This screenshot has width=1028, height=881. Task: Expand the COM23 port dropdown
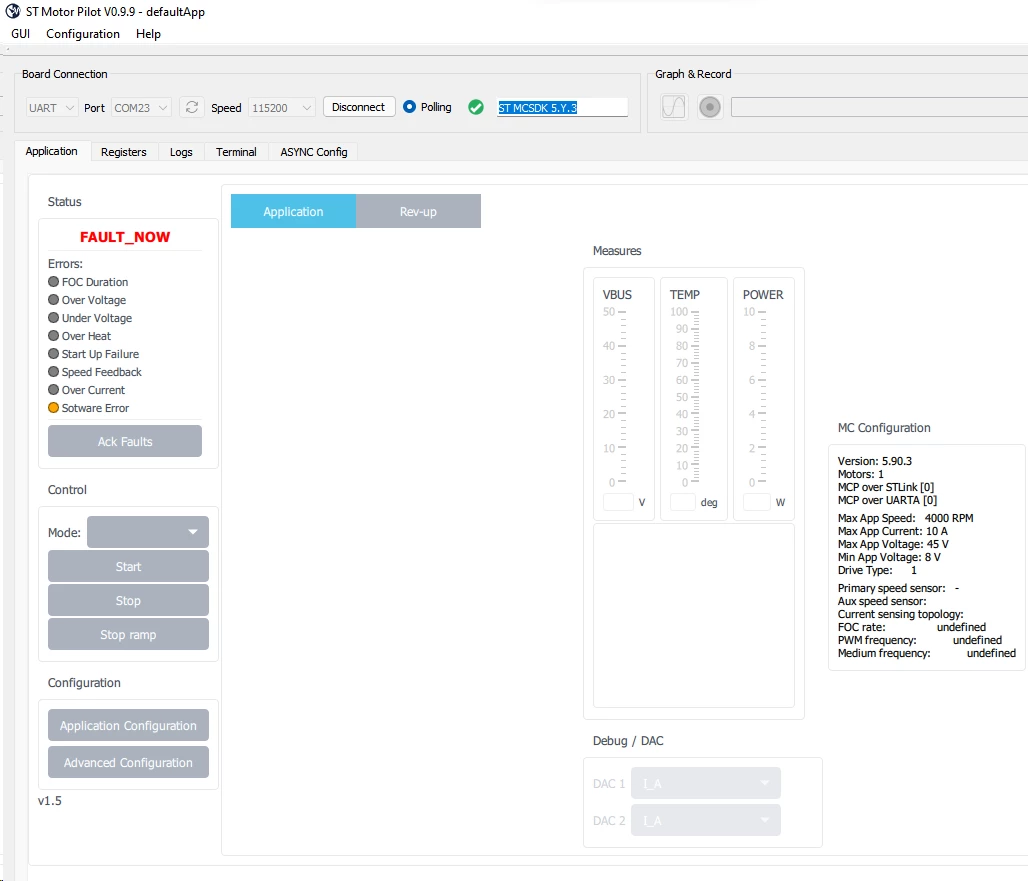[x=141, y=108]
